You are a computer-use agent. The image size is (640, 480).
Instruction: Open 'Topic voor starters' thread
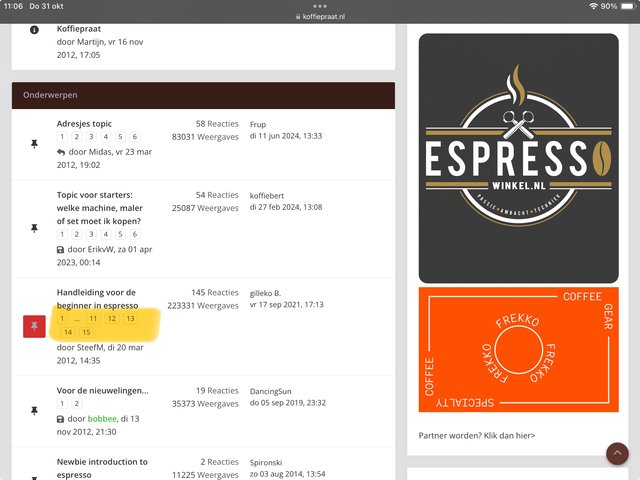point(100,208)
